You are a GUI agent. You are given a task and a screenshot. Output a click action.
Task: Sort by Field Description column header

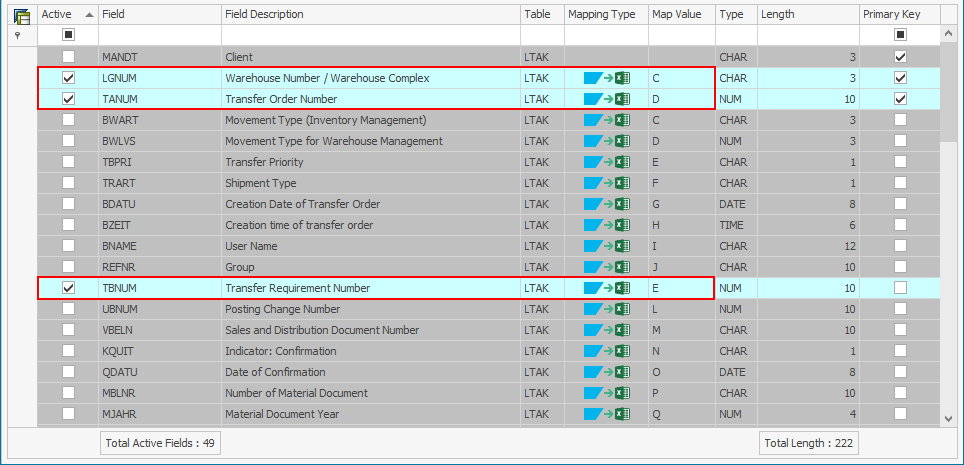(370, 15)
